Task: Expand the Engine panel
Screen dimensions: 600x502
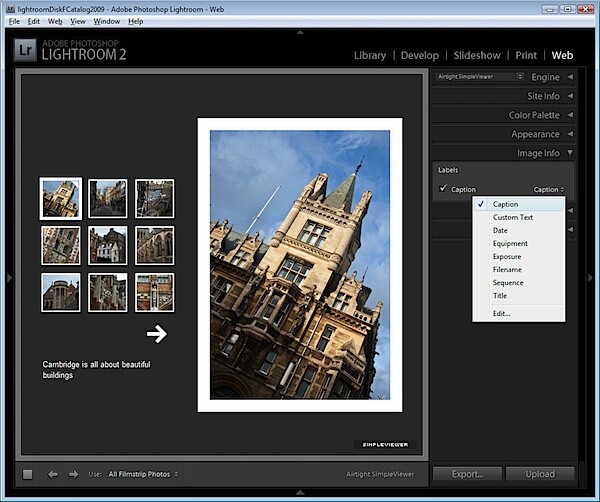Action: (570, 77)
